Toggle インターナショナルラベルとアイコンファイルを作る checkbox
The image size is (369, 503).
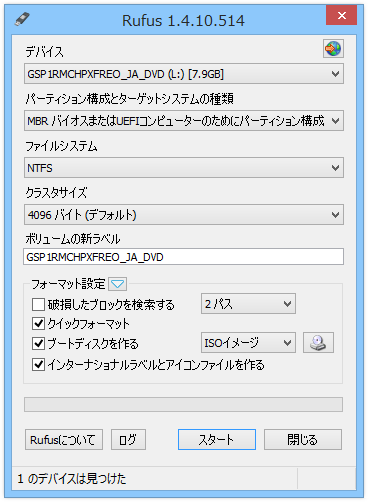tap(38, 364)
